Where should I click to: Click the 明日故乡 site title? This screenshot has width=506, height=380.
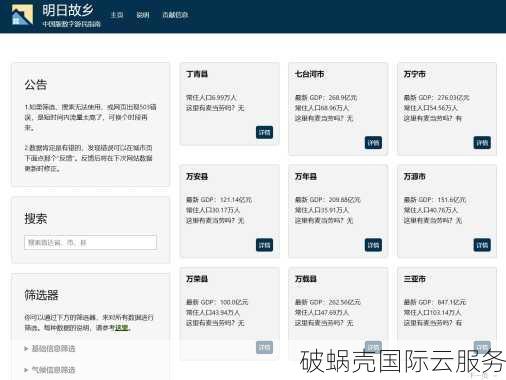tap(68, 10)
